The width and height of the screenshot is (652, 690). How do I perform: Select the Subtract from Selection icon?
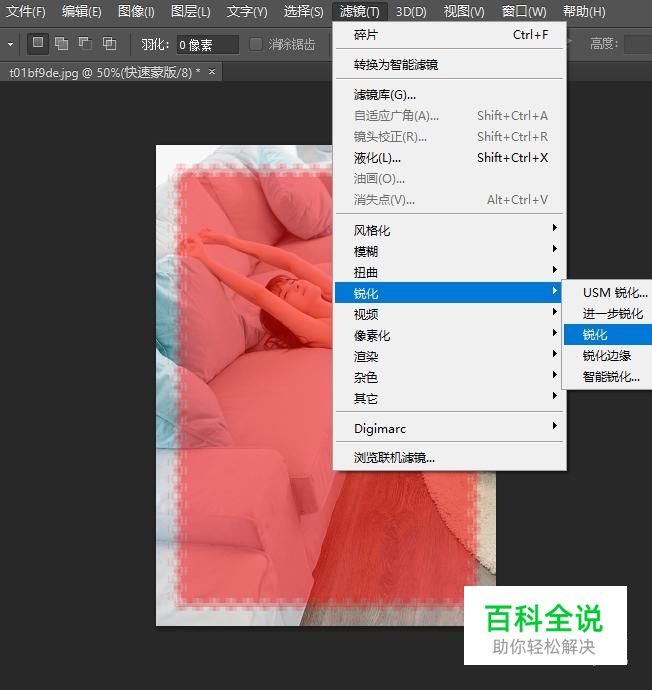85,44
